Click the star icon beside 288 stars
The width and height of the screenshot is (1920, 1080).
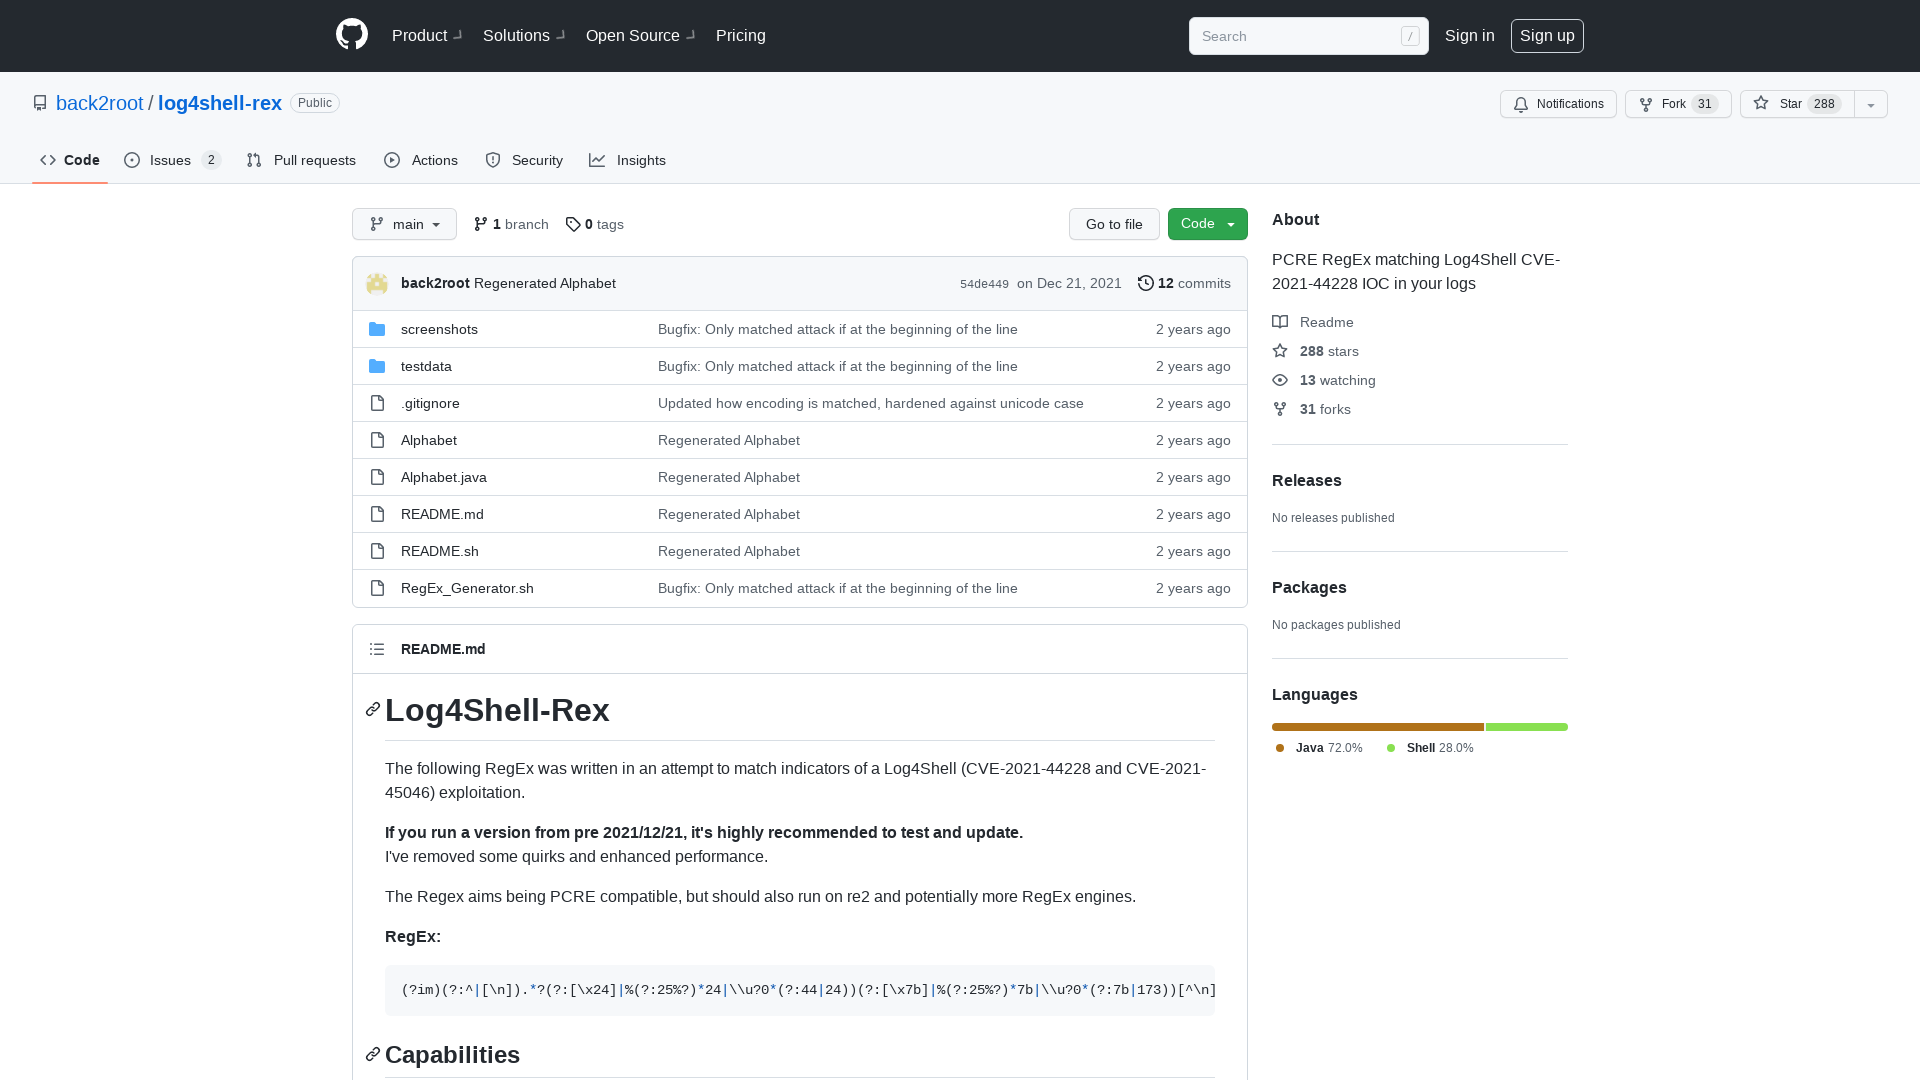click(x=1280, y=351)
